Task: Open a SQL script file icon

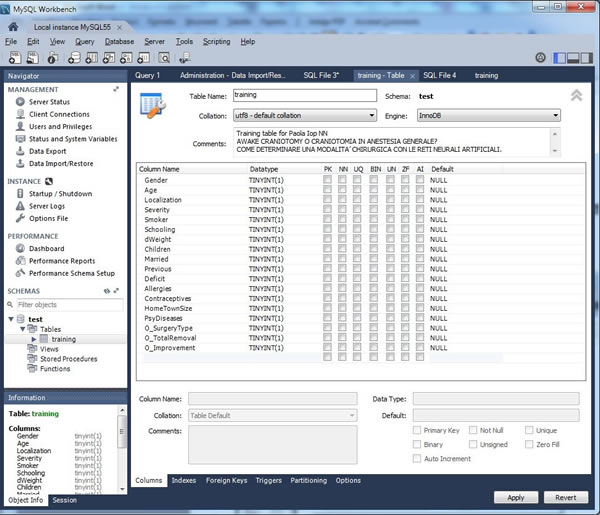Action: (x=33, y=58)
